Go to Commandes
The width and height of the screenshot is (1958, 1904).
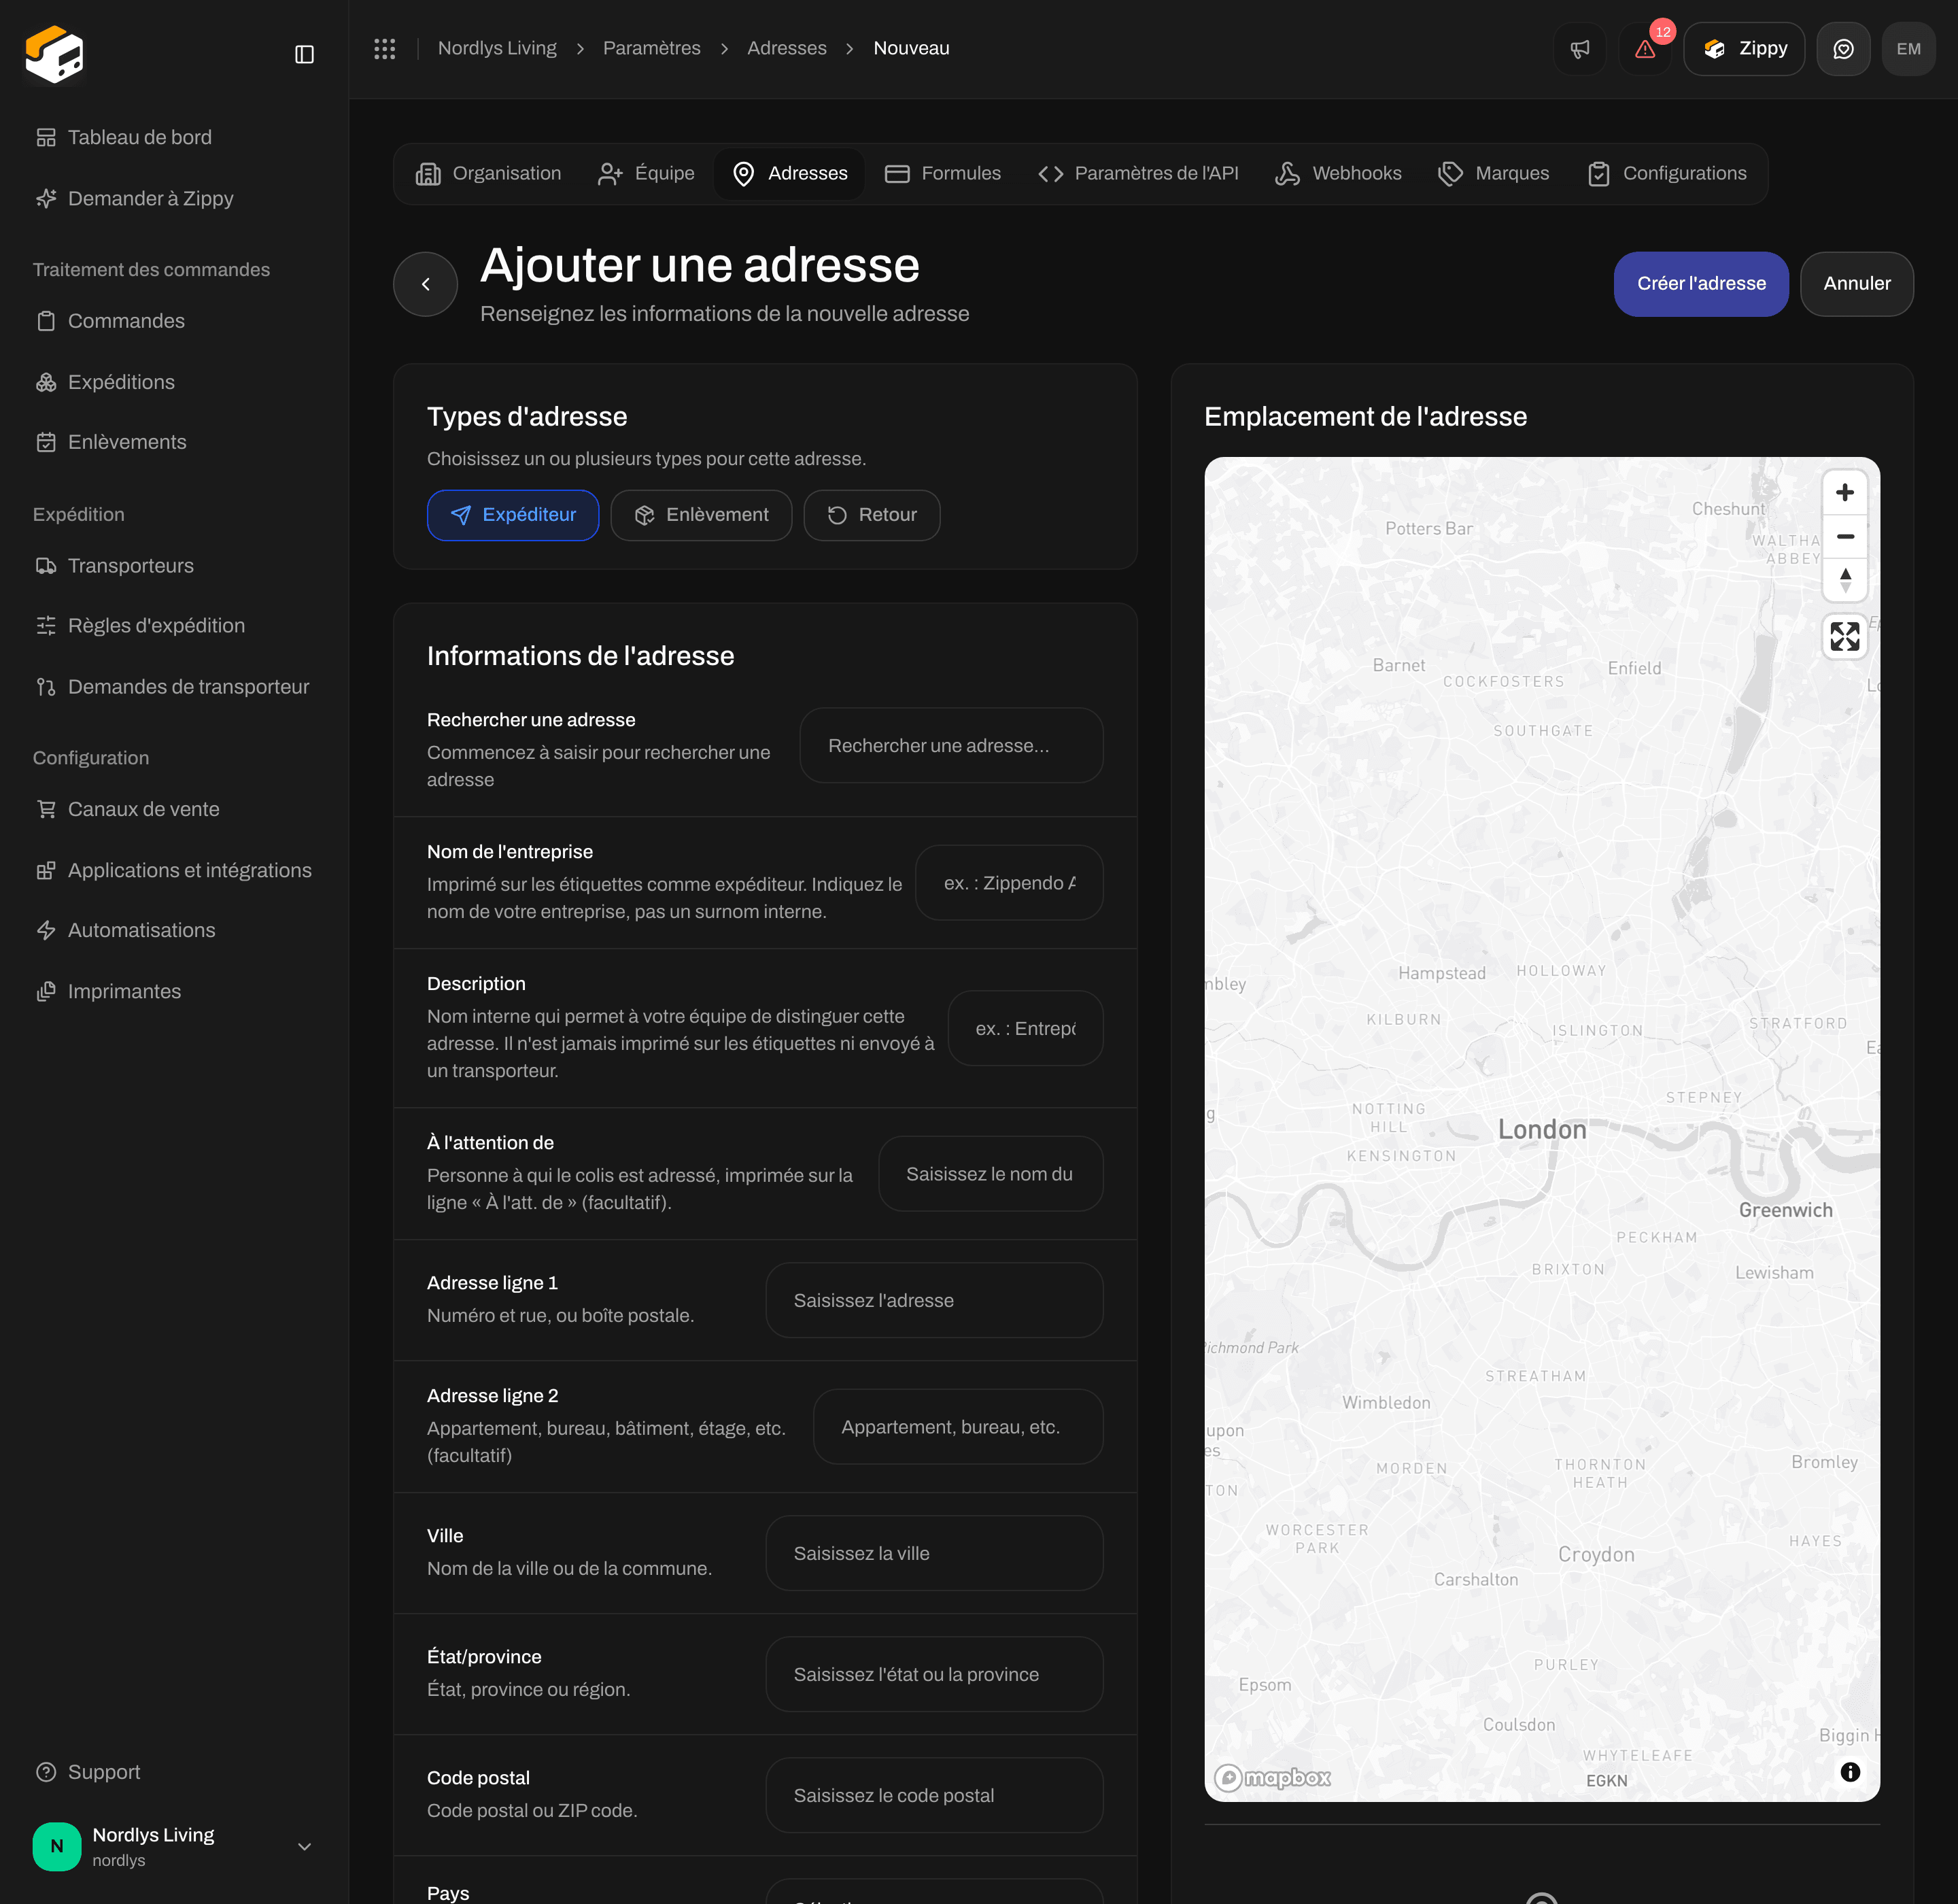coord(174,321)
